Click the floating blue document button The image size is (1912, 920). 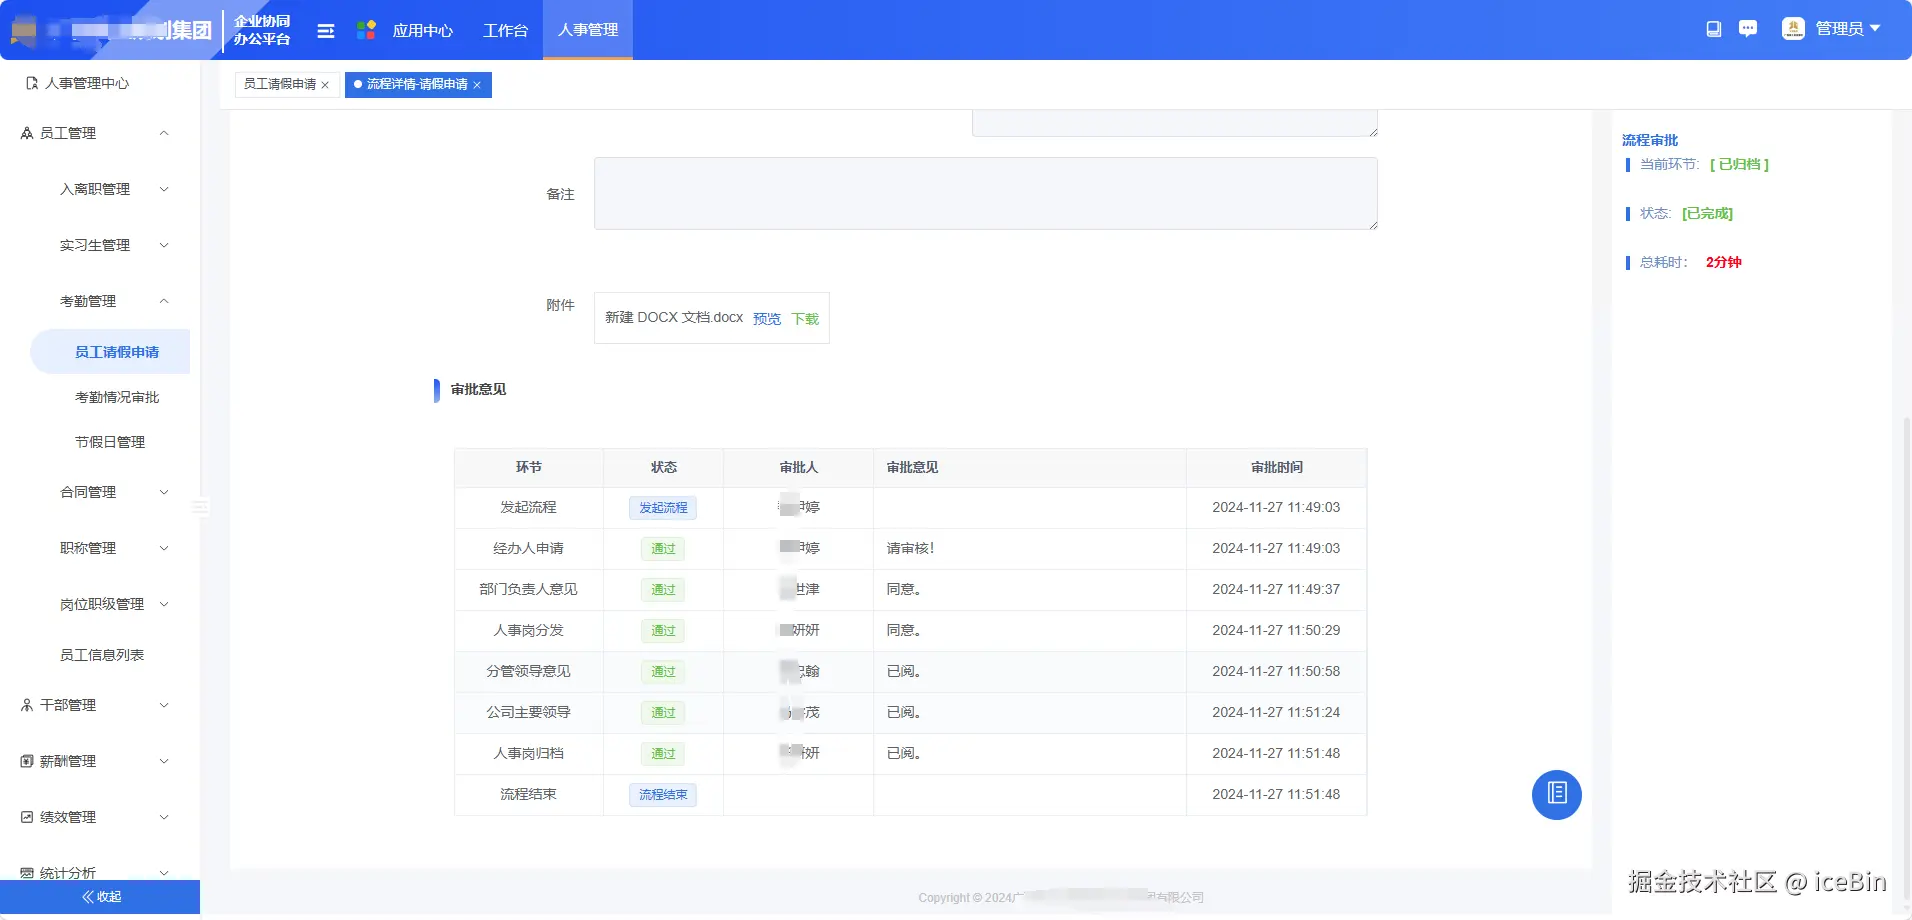1555,794
